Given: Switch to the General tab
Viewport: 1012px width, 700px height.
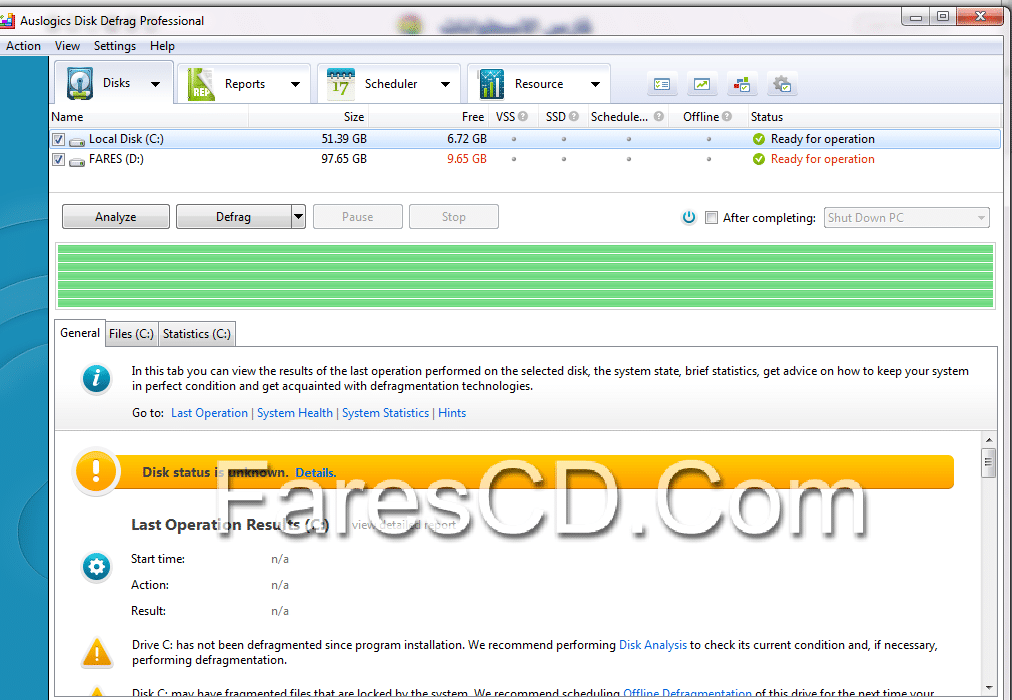Looking at the screenshot, I should 80,333.
